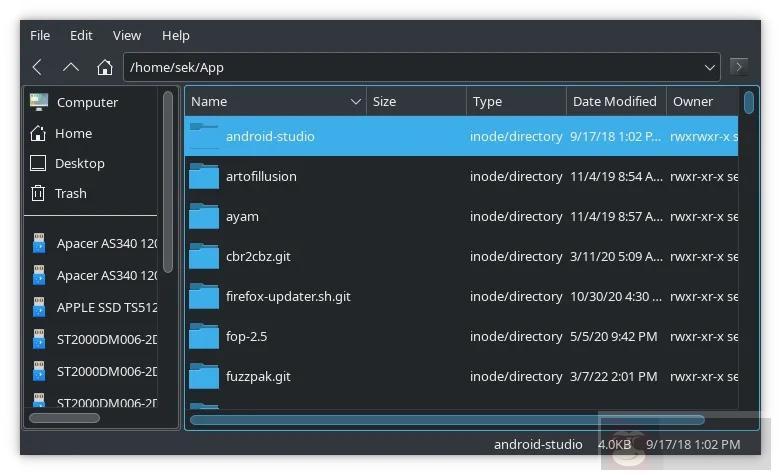Select the android-studio folder name
The height and width of the screenshot is (475, 781).
pyautogui.click(x=270, y=136)
